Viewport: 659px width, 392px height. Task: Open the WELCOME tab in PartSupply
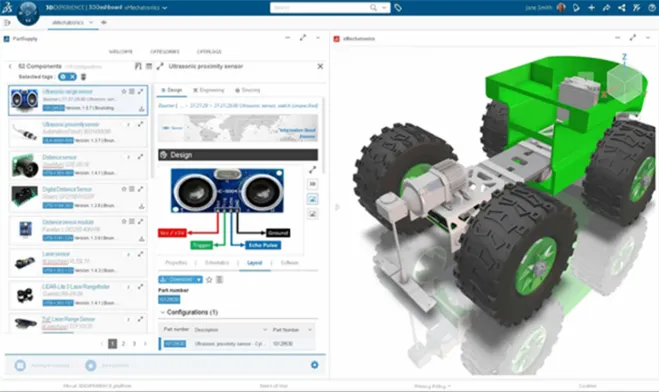(121, 52)
